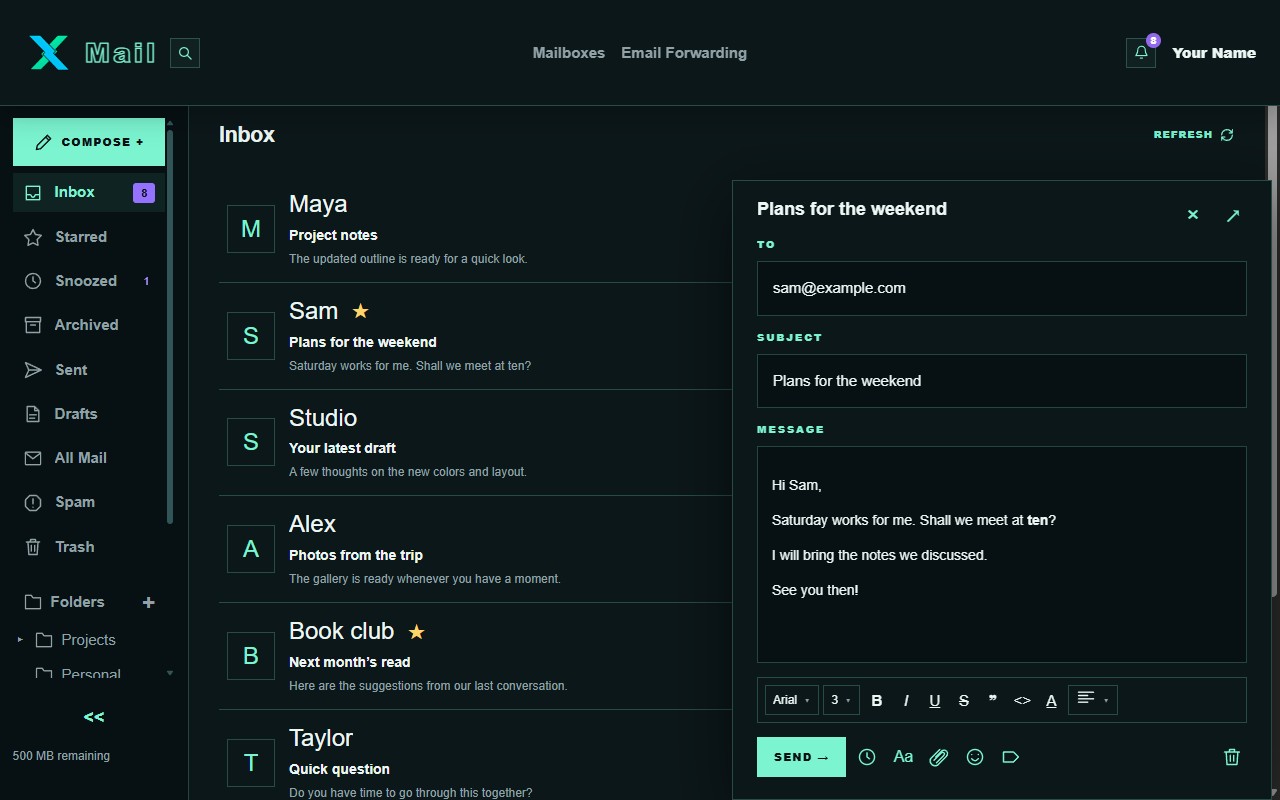
Task: Open the Archived mailbox
Action: pos(89,325)
